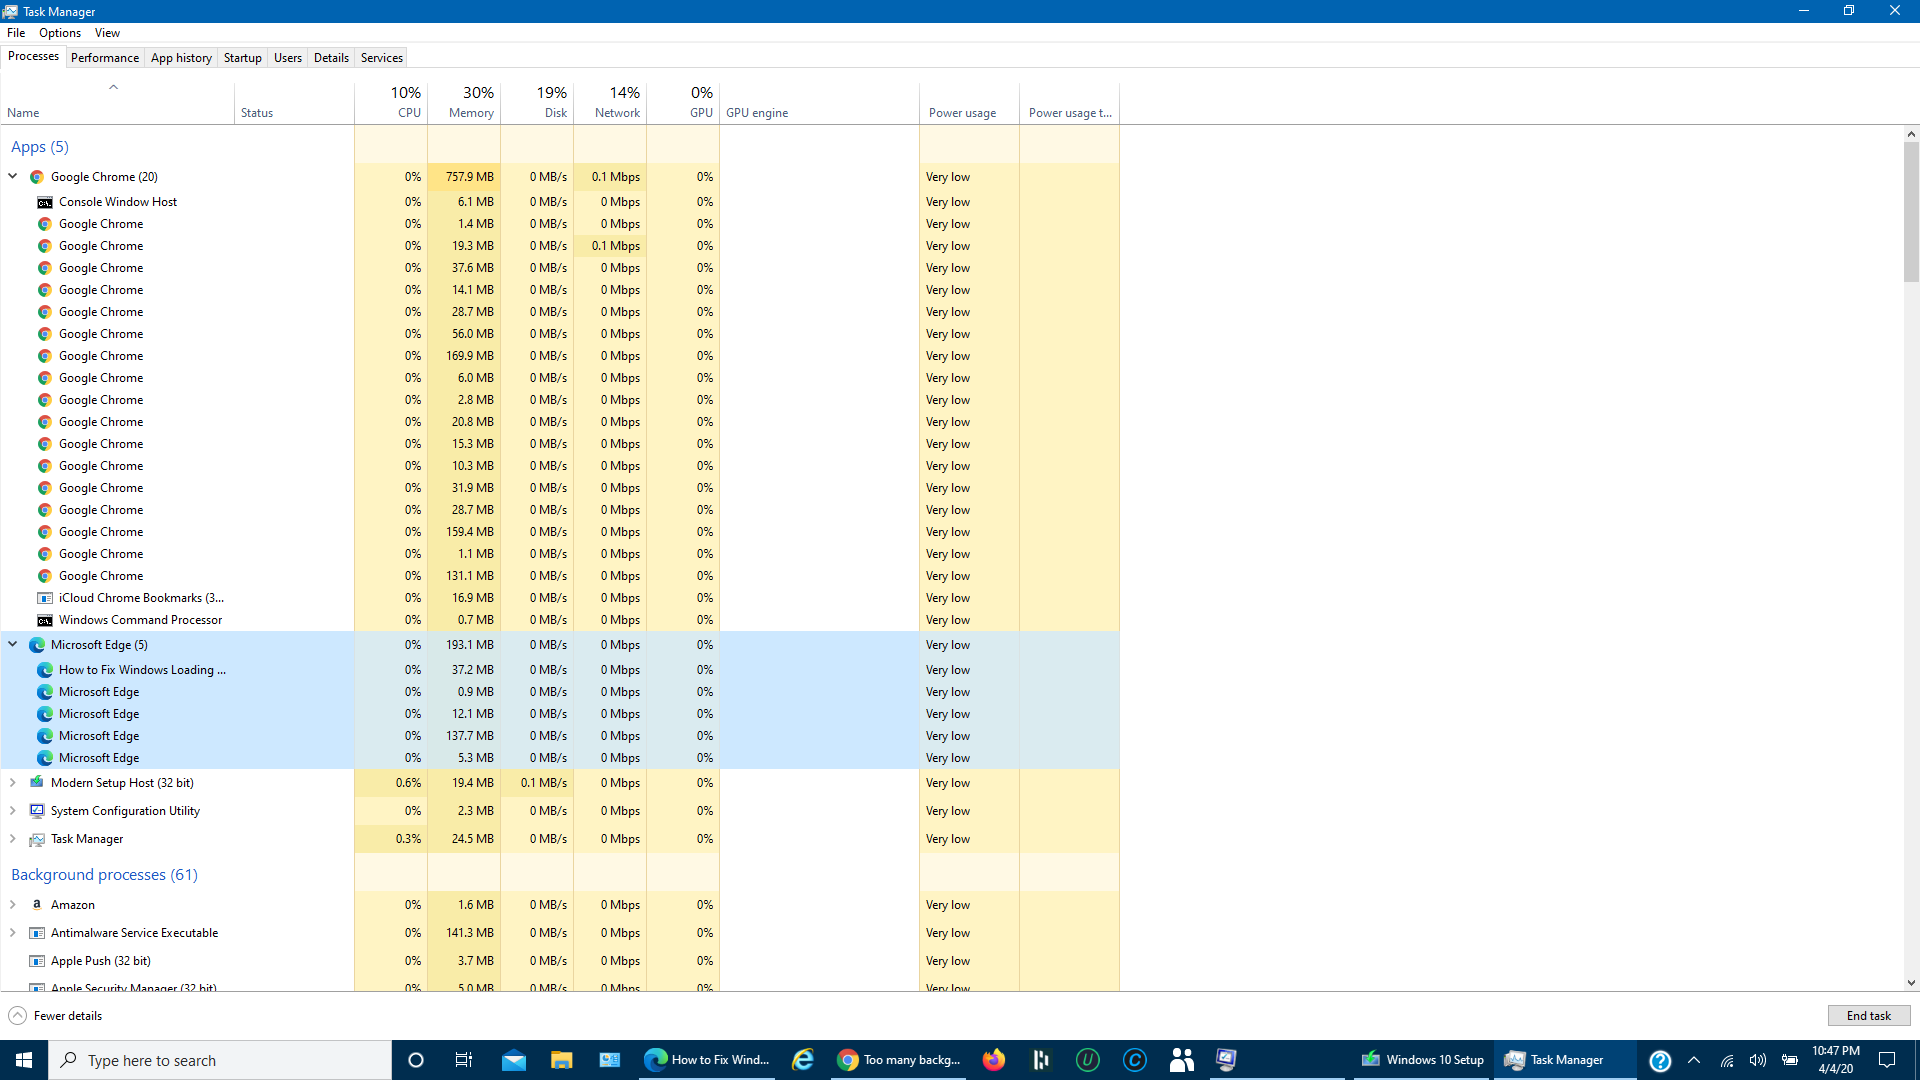Screen dimensions: 1920x1080
Task: Open the Options menu
Action: [60, 33]
